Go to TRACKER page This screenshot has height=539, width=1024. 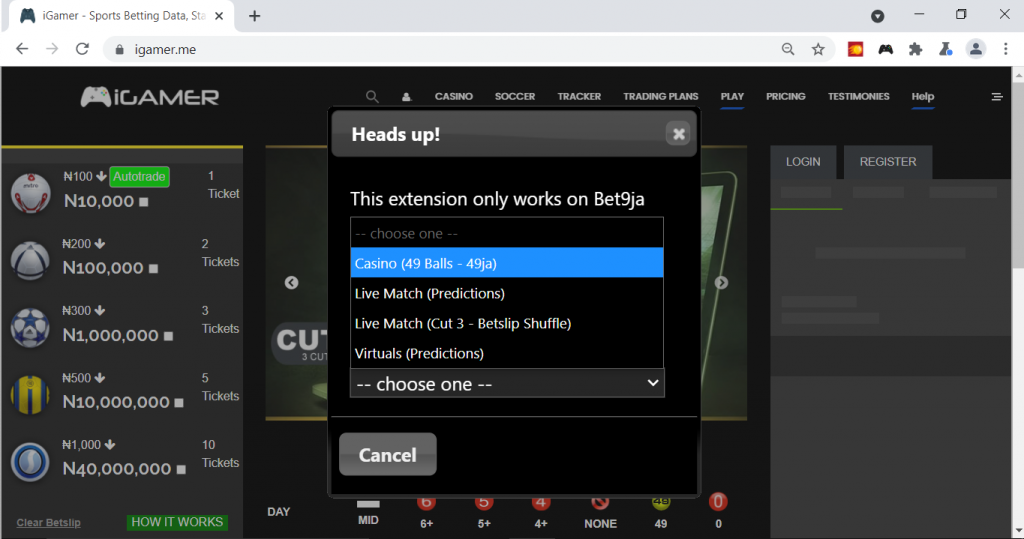[579, 96]
